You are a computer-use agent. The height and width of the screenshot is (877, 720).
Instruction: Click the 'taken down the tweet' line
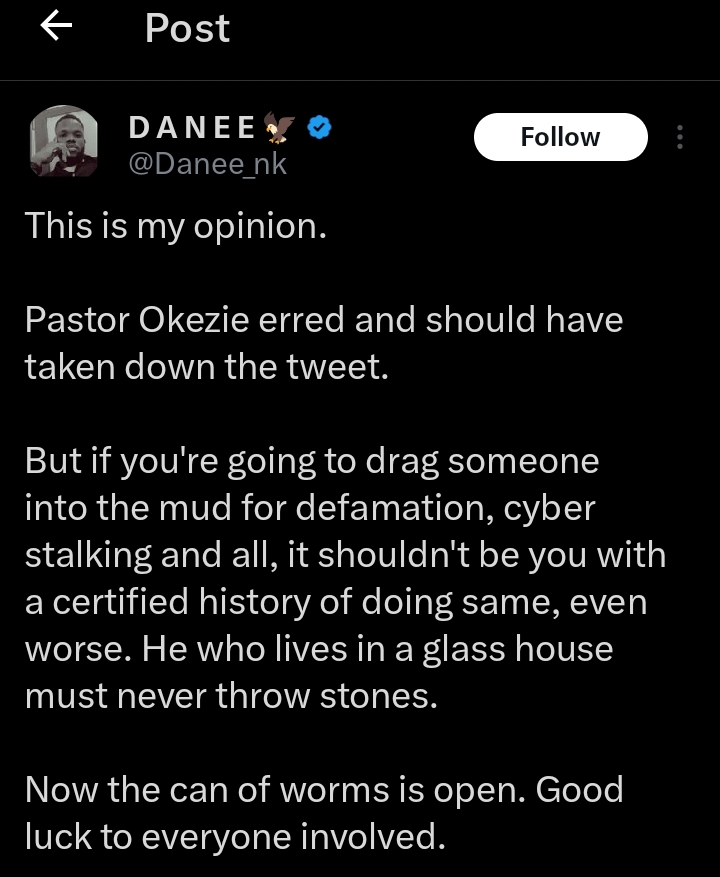pos(206,367)
